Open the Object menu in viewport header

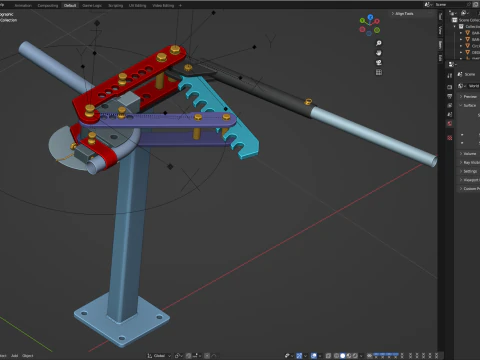coord(28,356)
